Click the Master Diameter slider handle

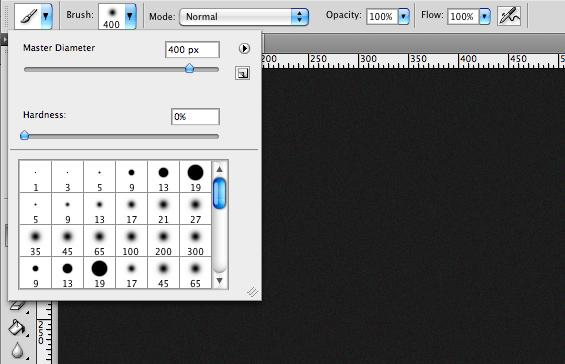coord(190,68)
